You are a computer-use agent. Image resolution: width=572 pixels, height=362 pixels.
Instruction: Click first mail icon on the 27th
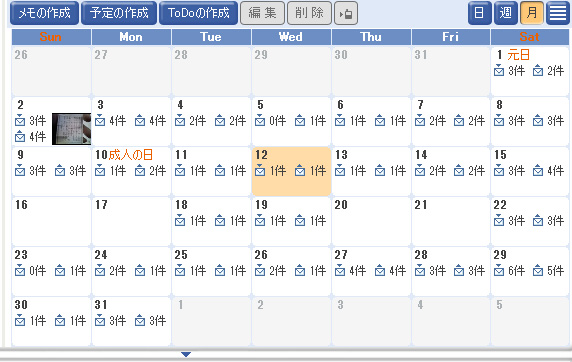click(340, 270)
